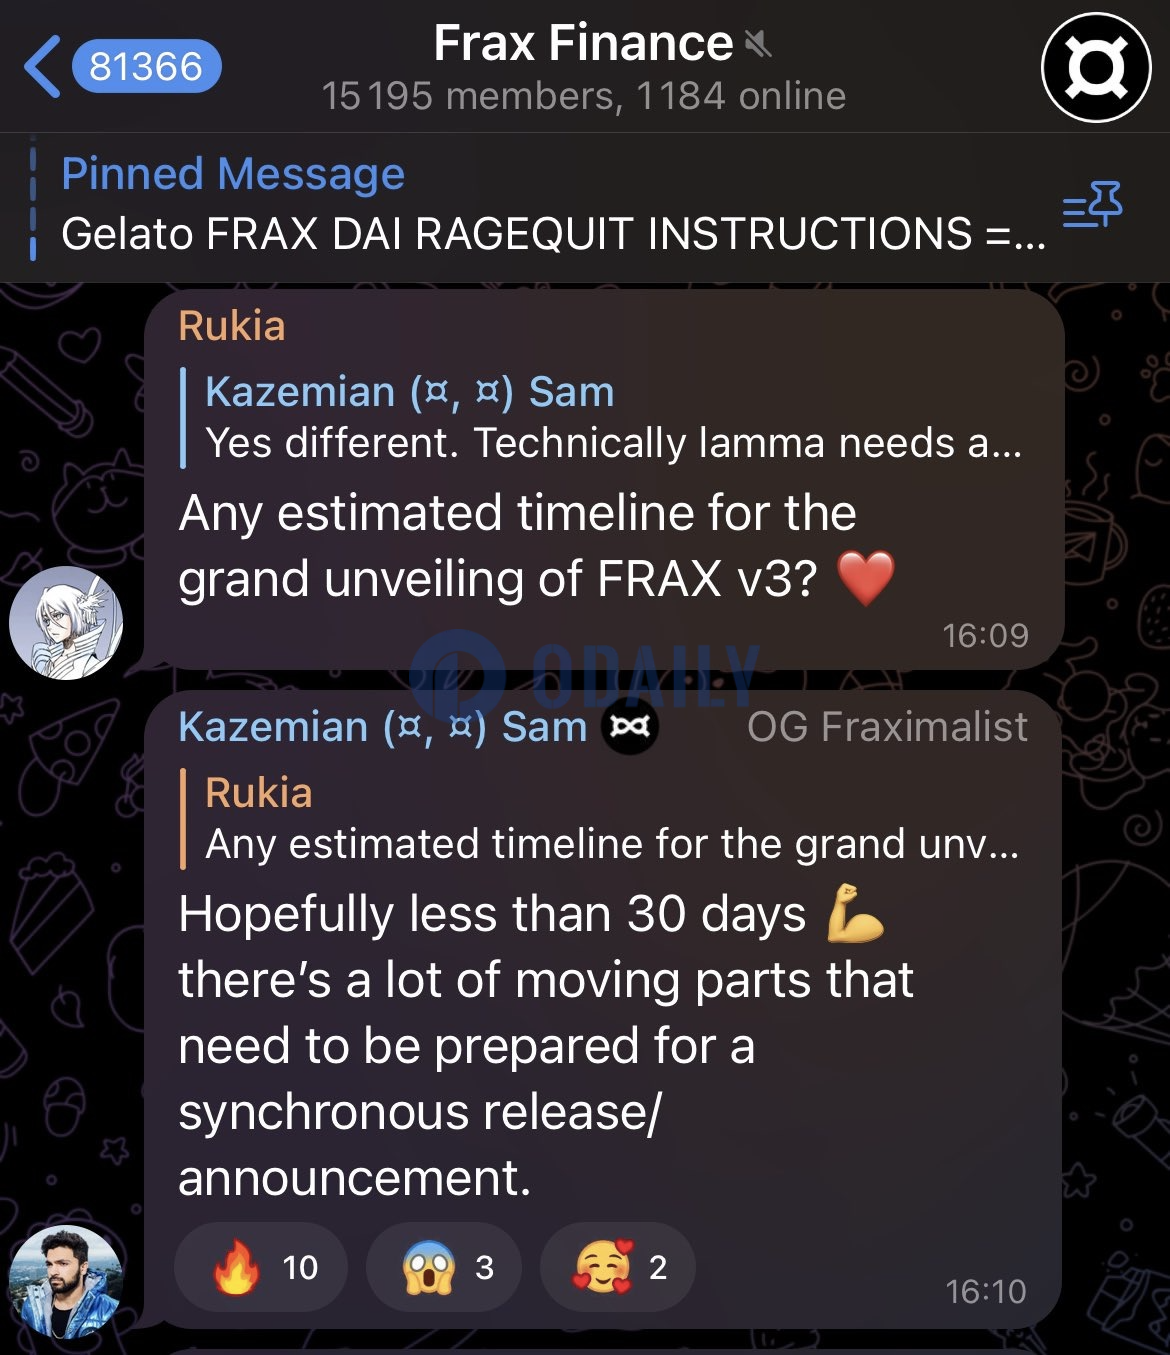Toggle the hearts smiley reaction with 2
The width and height of the screenshot is (1170, 1355).
click(617, 1267)
